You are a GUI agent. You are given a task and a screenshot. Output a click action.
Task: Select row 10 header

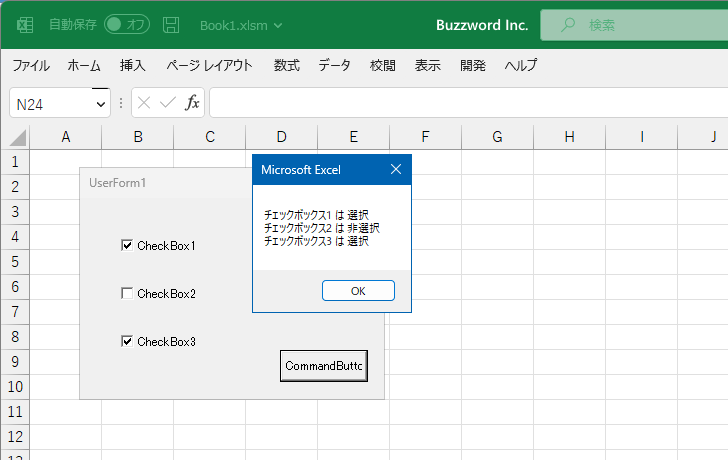[x=15, y=387]
